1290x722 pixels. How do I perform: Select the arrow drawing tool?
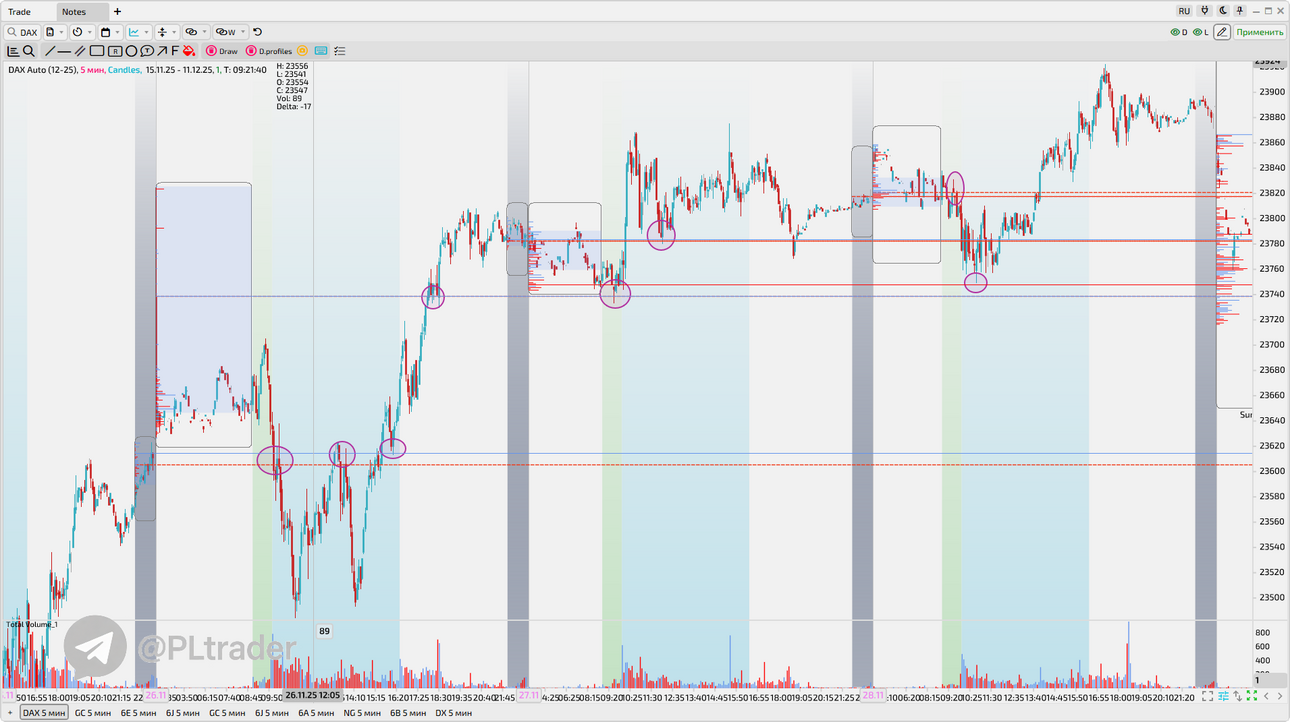click(161, 51)
